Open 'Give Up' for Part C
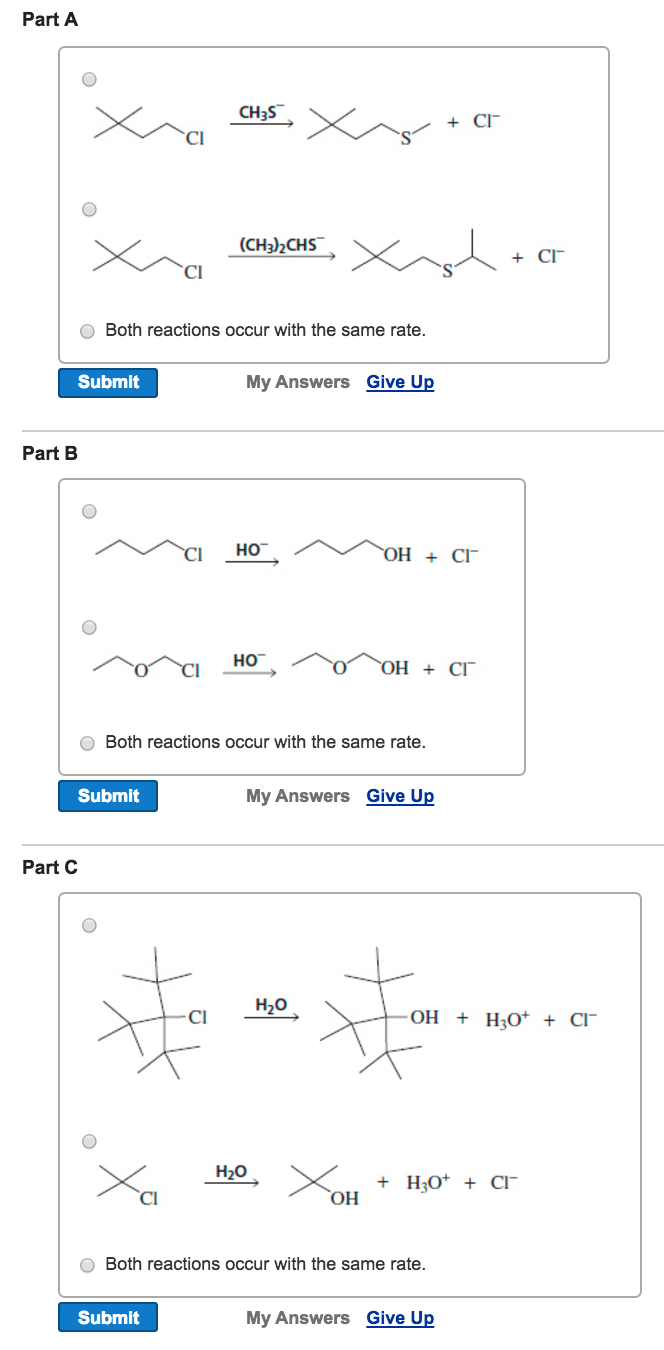The height and width of the screenshot is (1350, 664). click(400, 1317)
